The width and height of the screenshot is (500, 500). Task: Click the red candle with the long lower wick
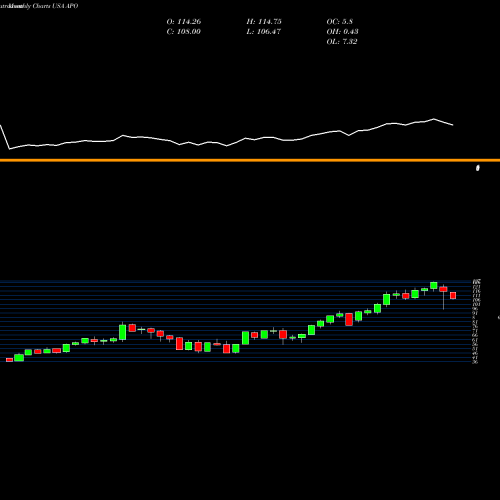click(443, 289)
